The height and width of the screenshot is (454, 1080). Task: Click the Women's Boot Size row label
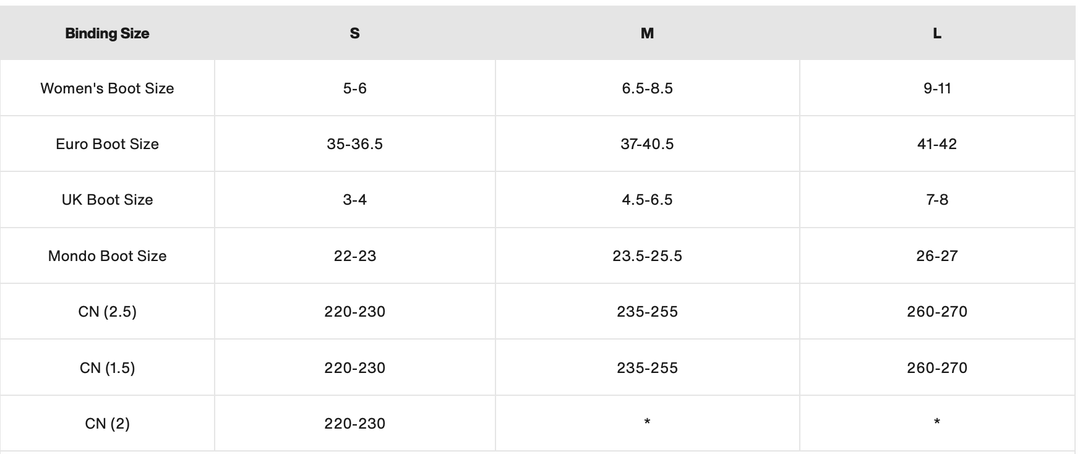click(x=107, y=88)
